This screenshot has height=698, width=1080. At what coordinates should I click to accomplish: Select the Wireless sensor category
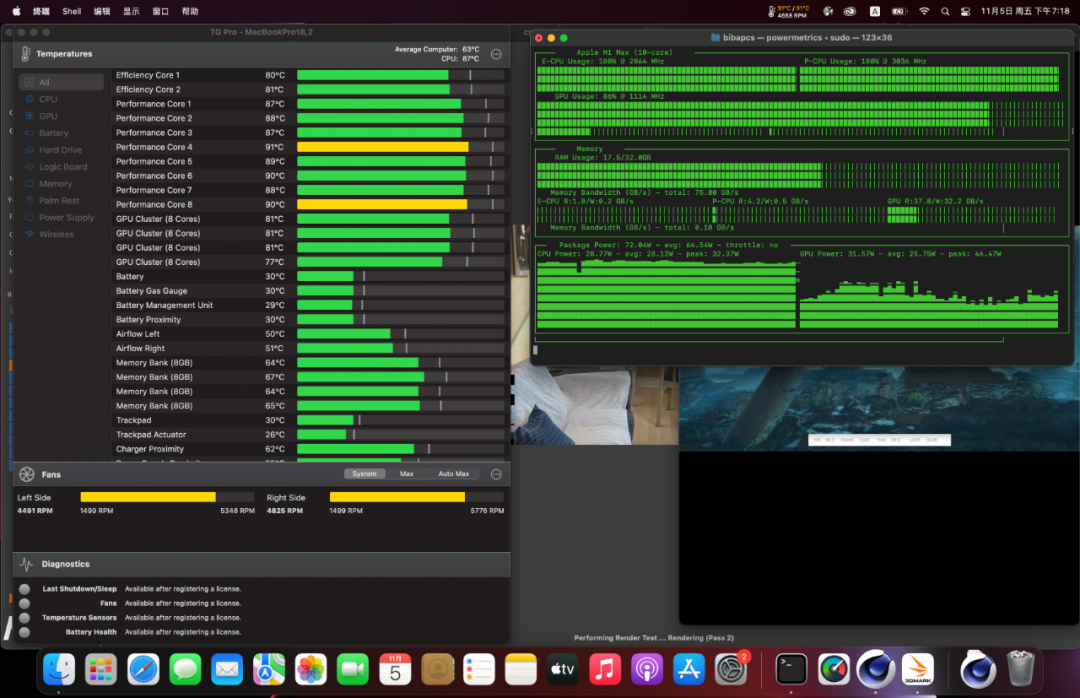click(x=56, y=234)
